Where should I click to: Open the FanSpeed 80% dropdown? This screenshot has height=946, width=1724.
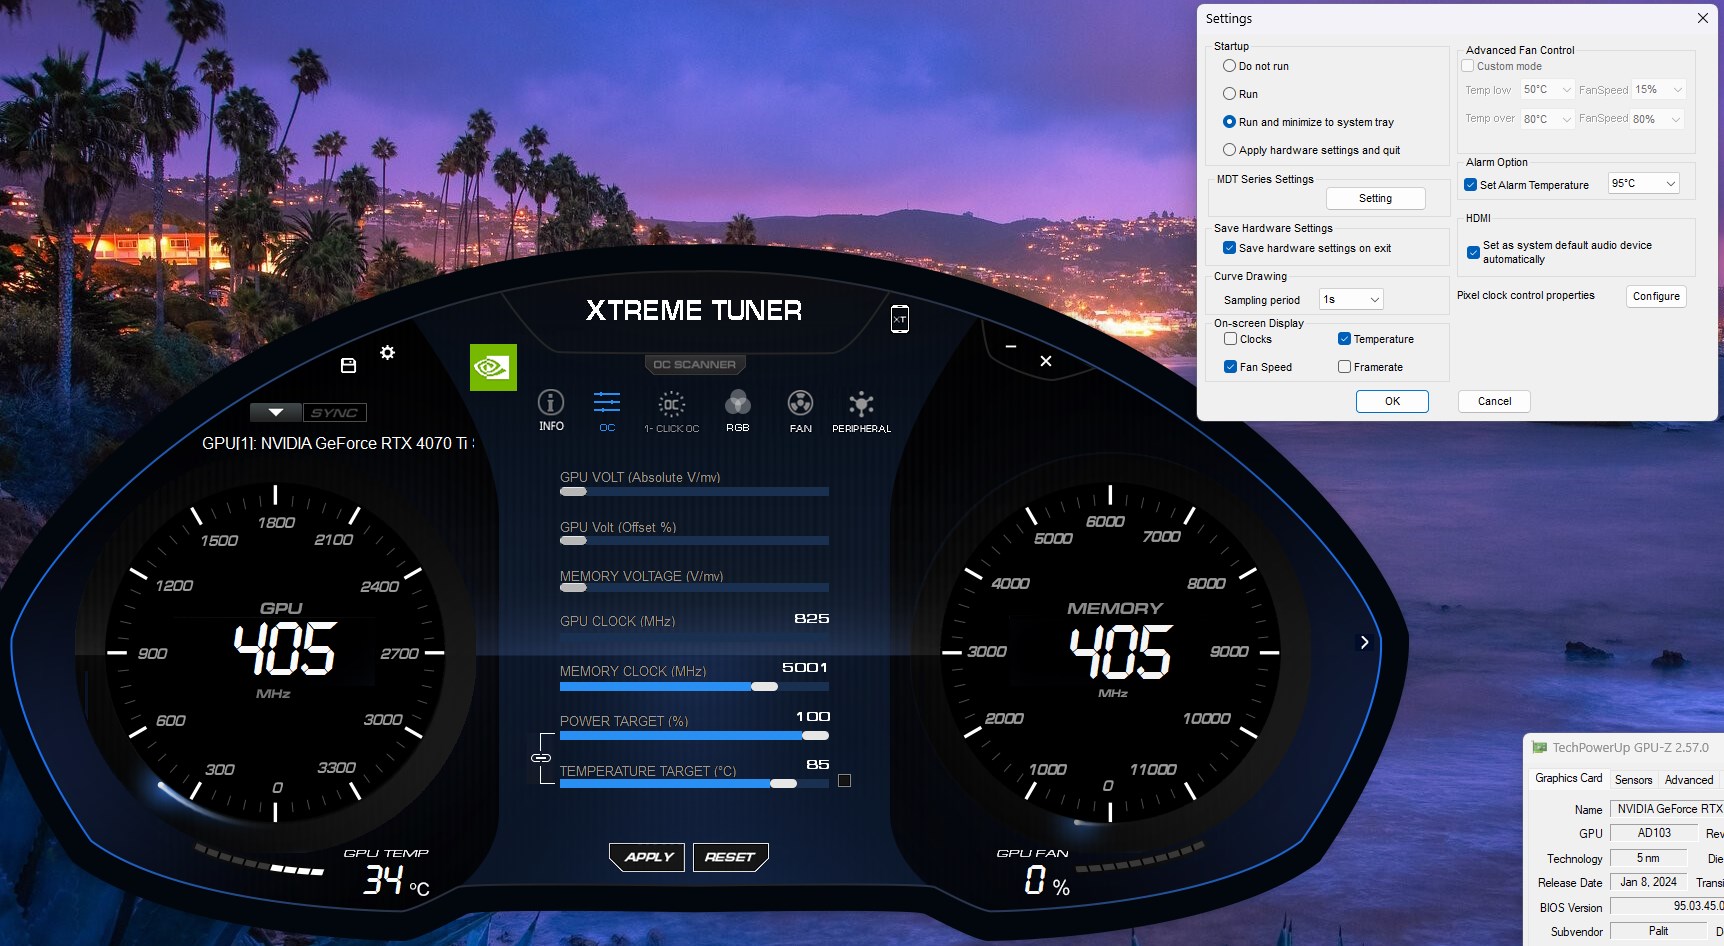(1659, 119)
